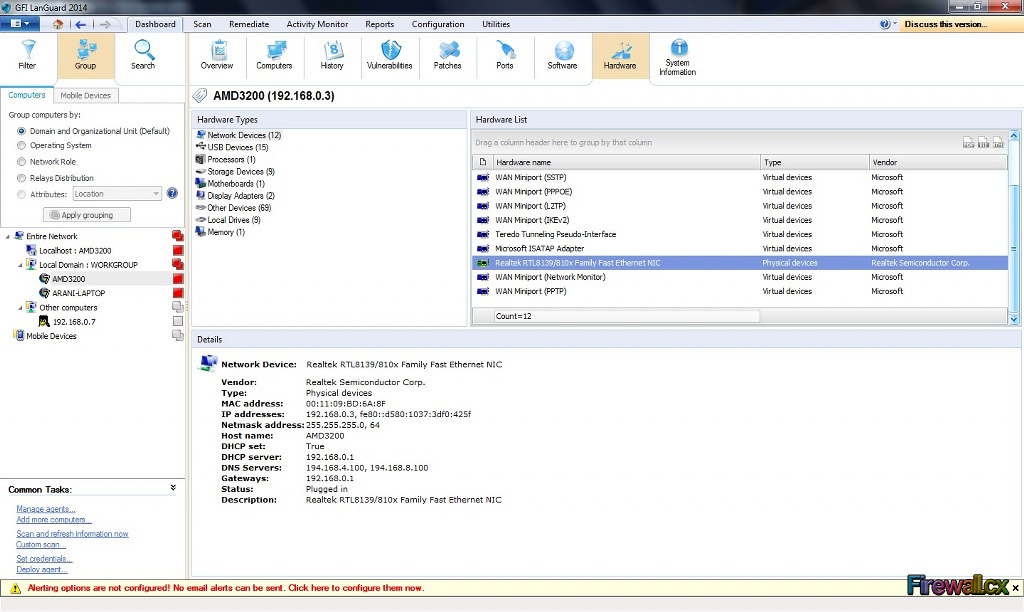Select Domain and Organizational Unit radio button
1024x612 pixels.
point(22,131)
